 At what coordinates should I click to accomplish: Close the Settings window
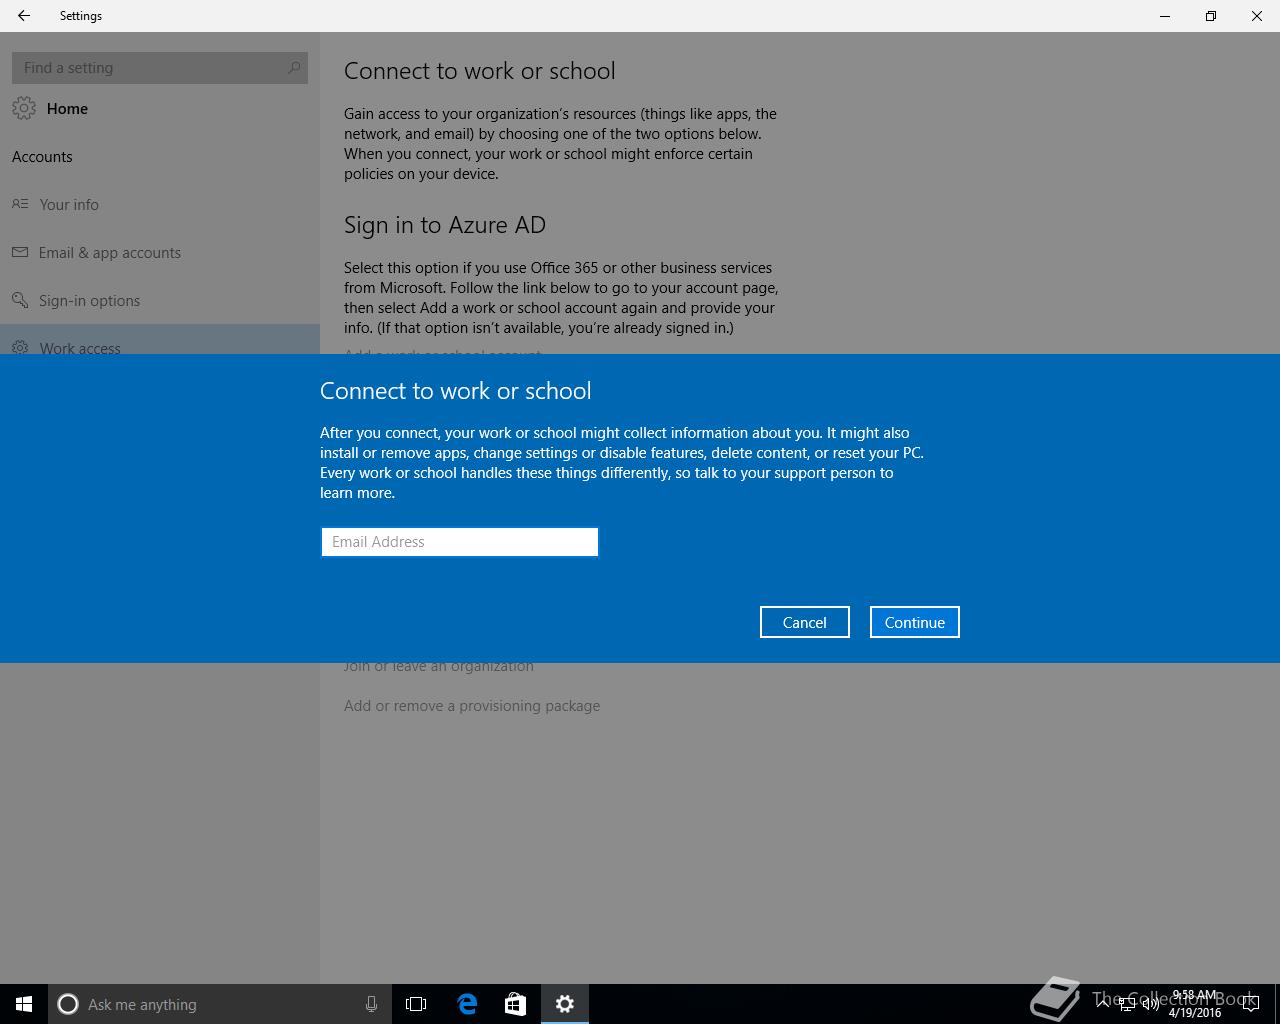[x=1257, y=16]
